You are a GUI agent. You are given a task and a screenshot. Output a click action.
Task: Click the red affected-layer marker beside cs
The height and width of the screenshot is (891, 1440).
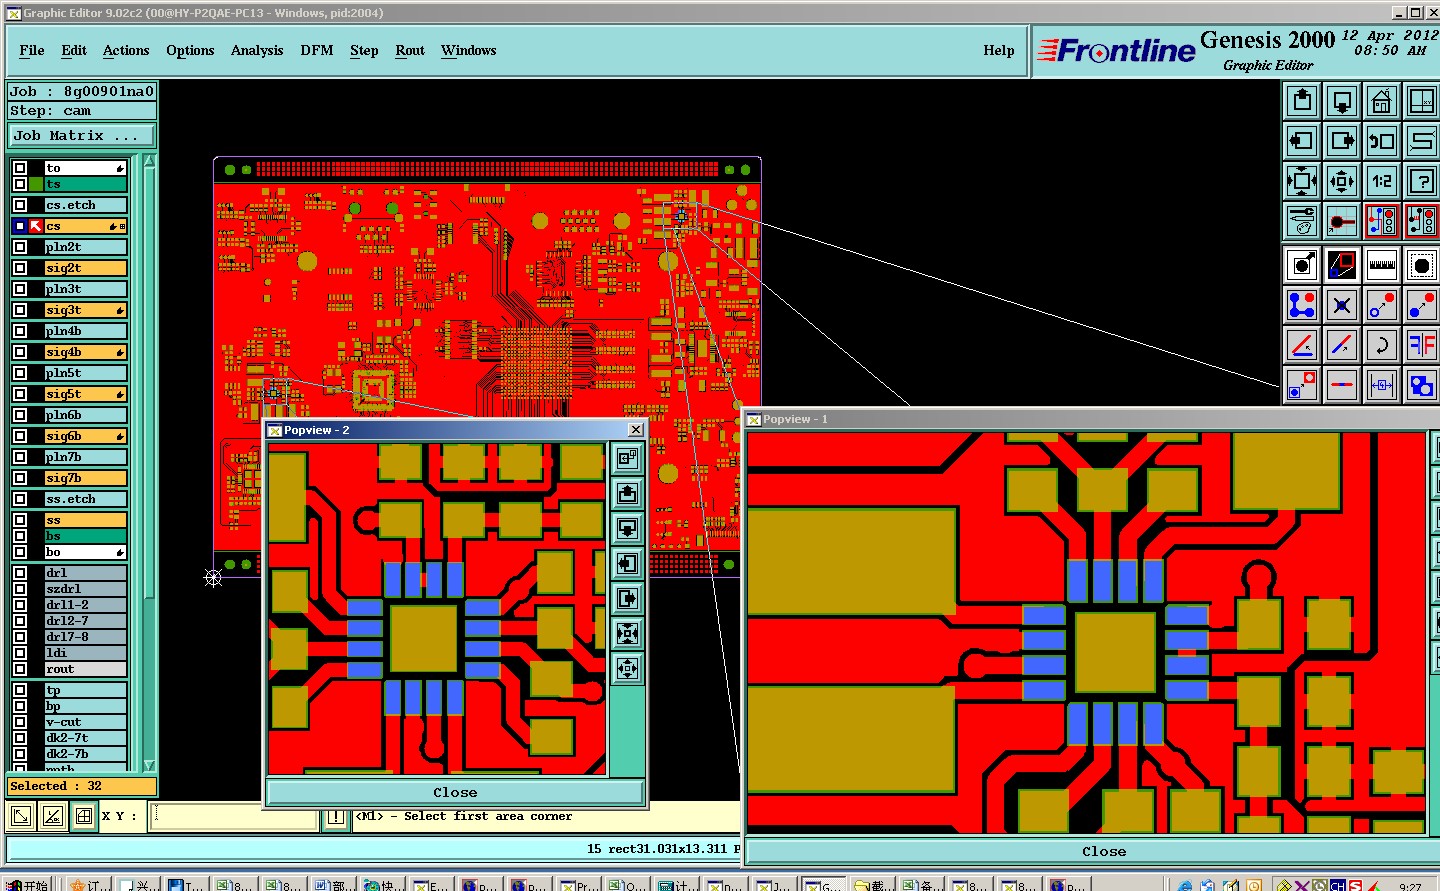(36, 226)
